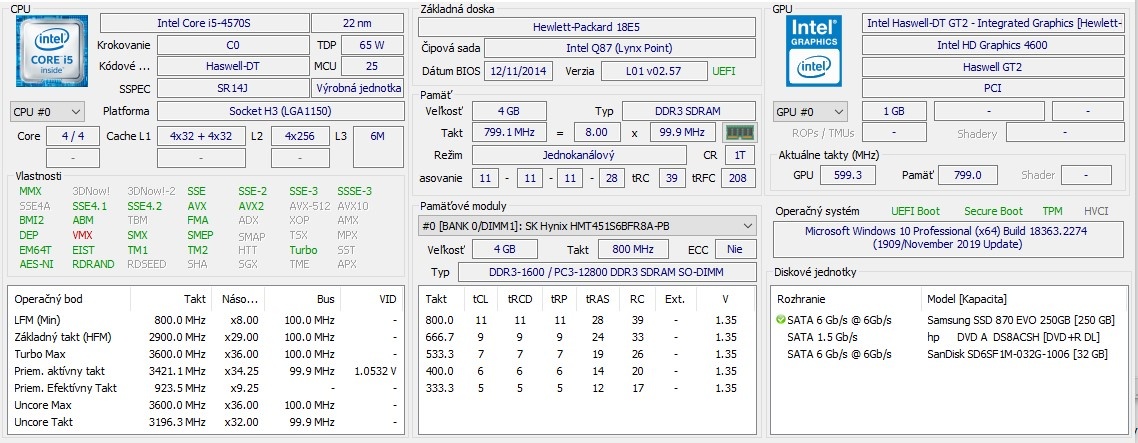
Task: Click the BIOS date 12/11/2014 value
Action: tap(519, 71)
